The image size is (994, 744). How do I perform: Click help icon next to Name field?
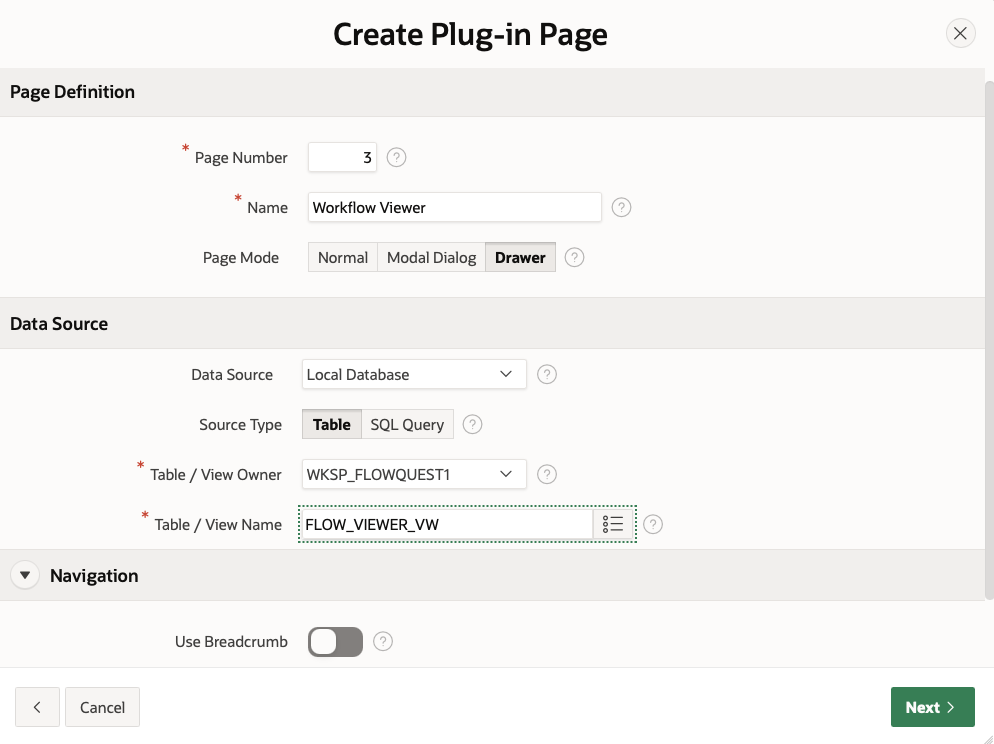(621, 207)
